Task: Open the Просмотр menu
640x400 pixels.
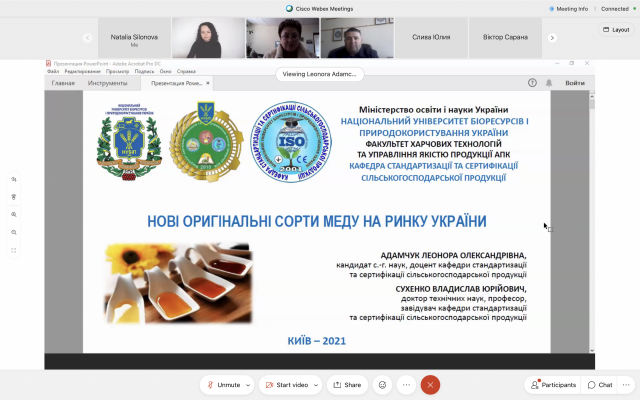Action: tap(118, 71)
